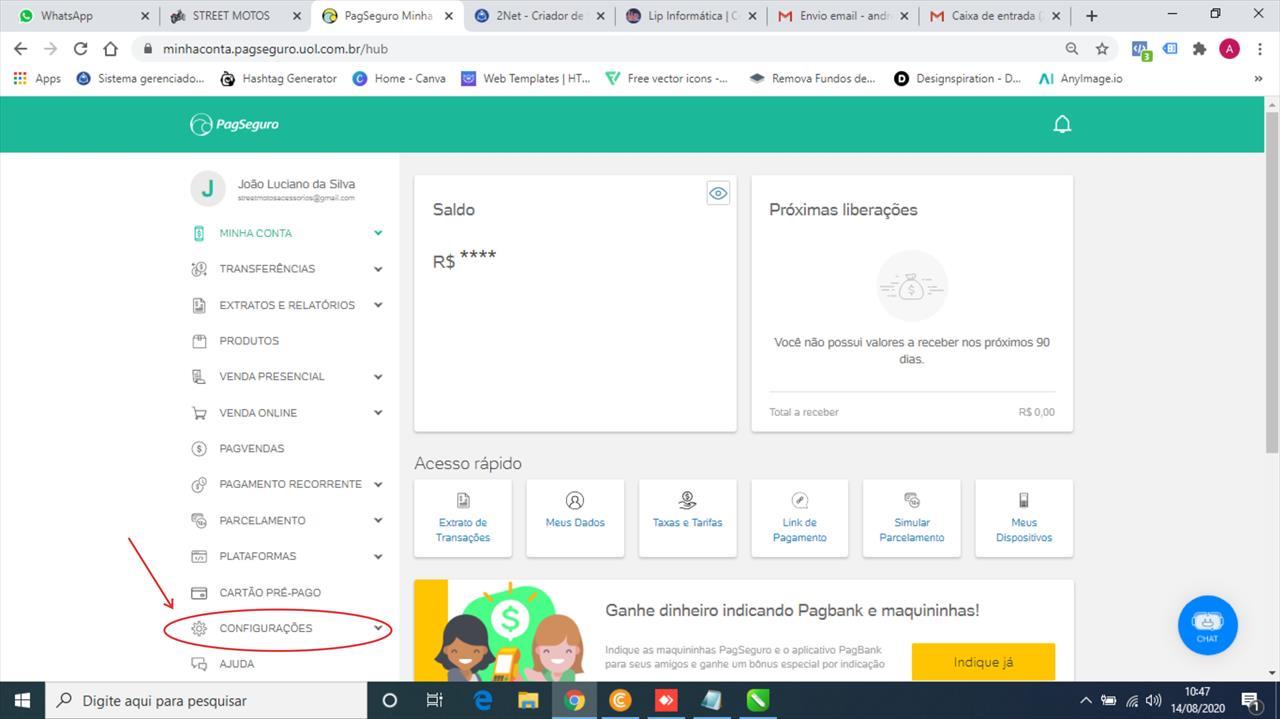Open the Taxas e Tarifas shortcut
The height and width of the screenshot is (719, 1280).
(687, 518)
